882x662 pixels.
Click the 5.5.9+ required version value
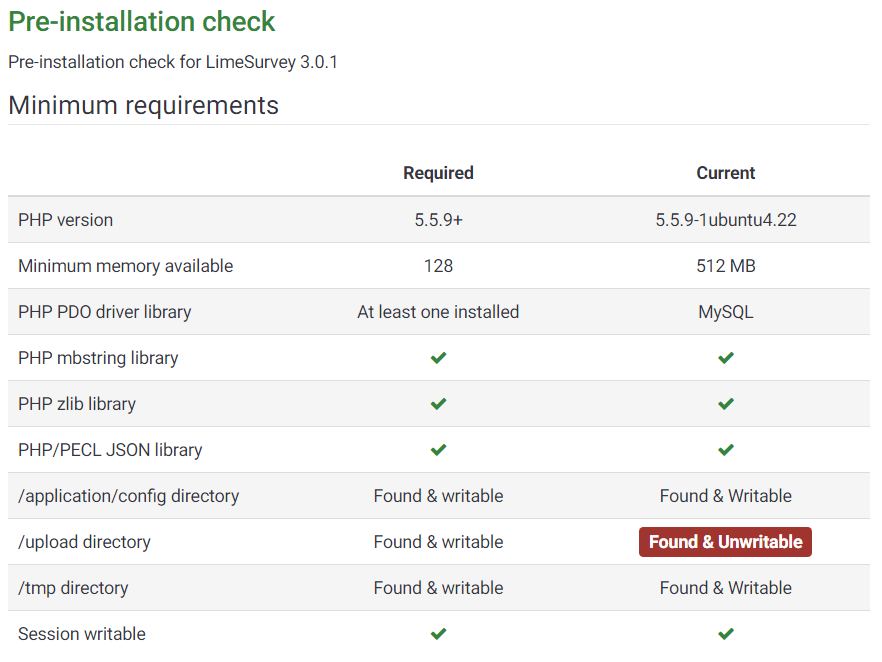tap(438, 220)
